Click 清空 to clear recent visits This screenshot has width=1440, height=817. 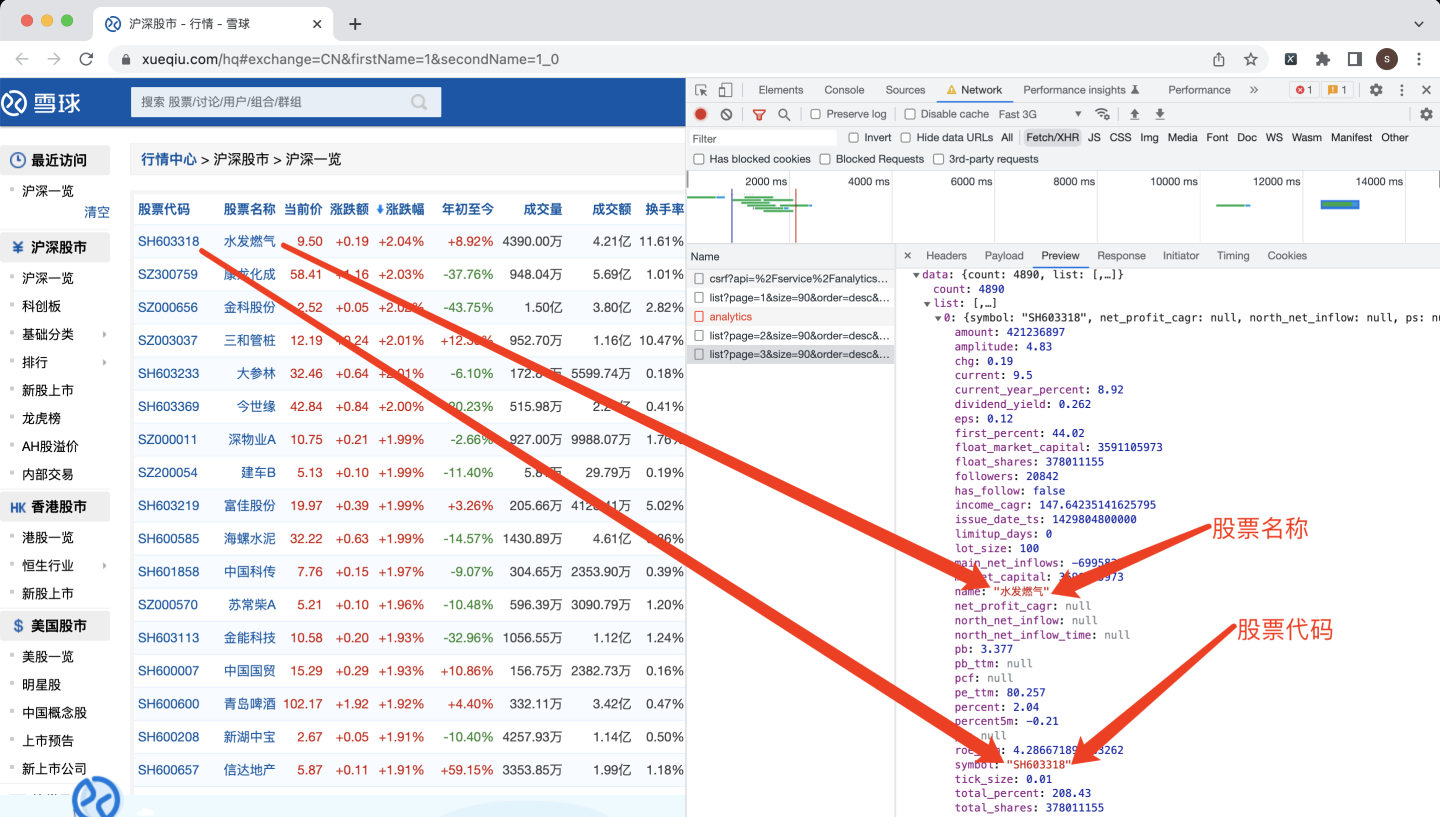tap(97, 212)
